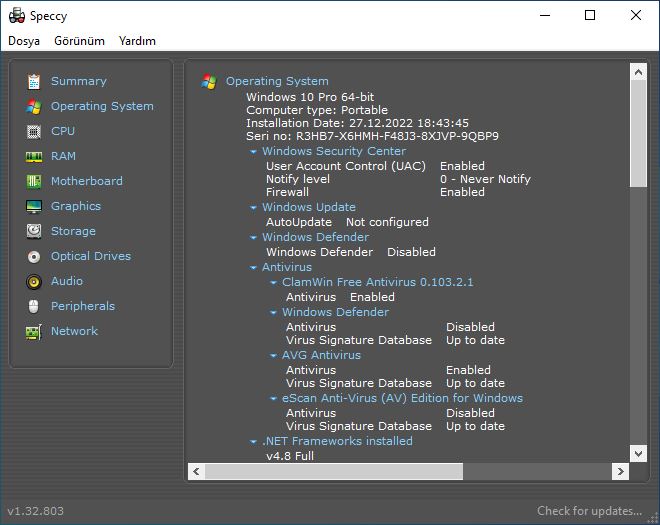This screenshot has height=525, width=660.
Task: Open the Audio section
Action: tap(67, 281)
